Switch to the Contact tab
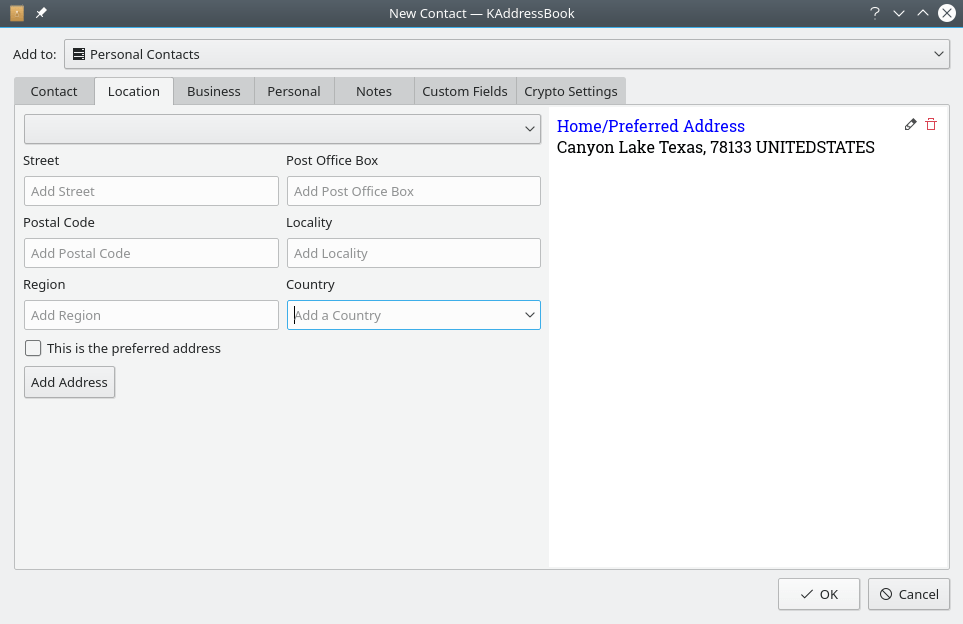Image resolution: width=963 pixels, height=624 pixels. click(54, 92)
